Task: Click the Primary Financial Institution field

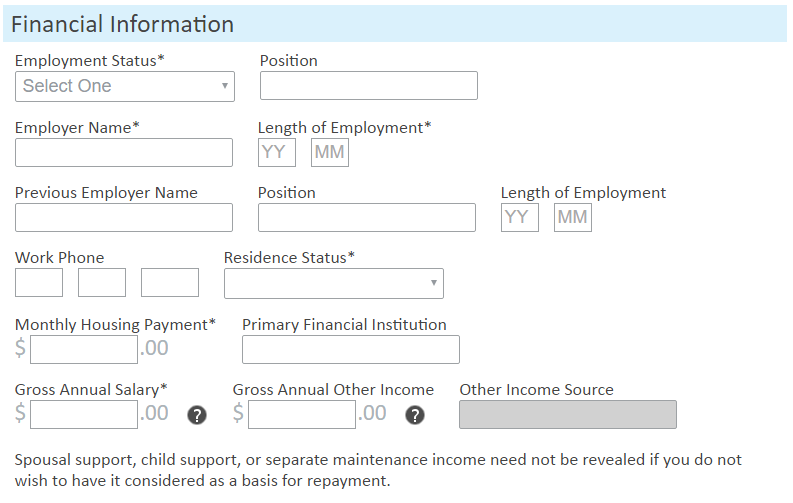Action: pos(351,349)
